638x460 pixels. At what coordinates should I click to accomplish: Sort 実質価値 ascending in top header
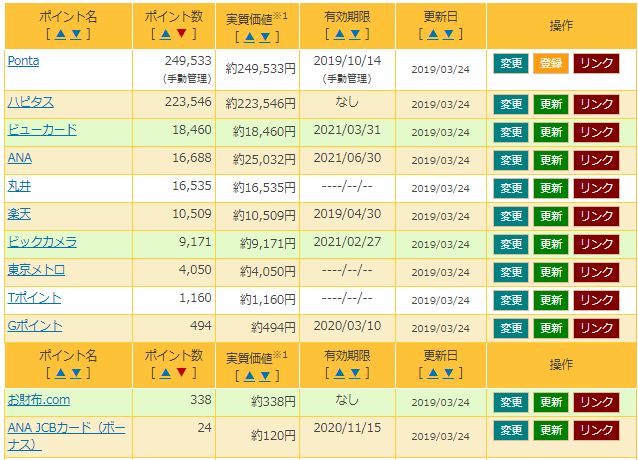pyautogui.click(x=250, y=37)
